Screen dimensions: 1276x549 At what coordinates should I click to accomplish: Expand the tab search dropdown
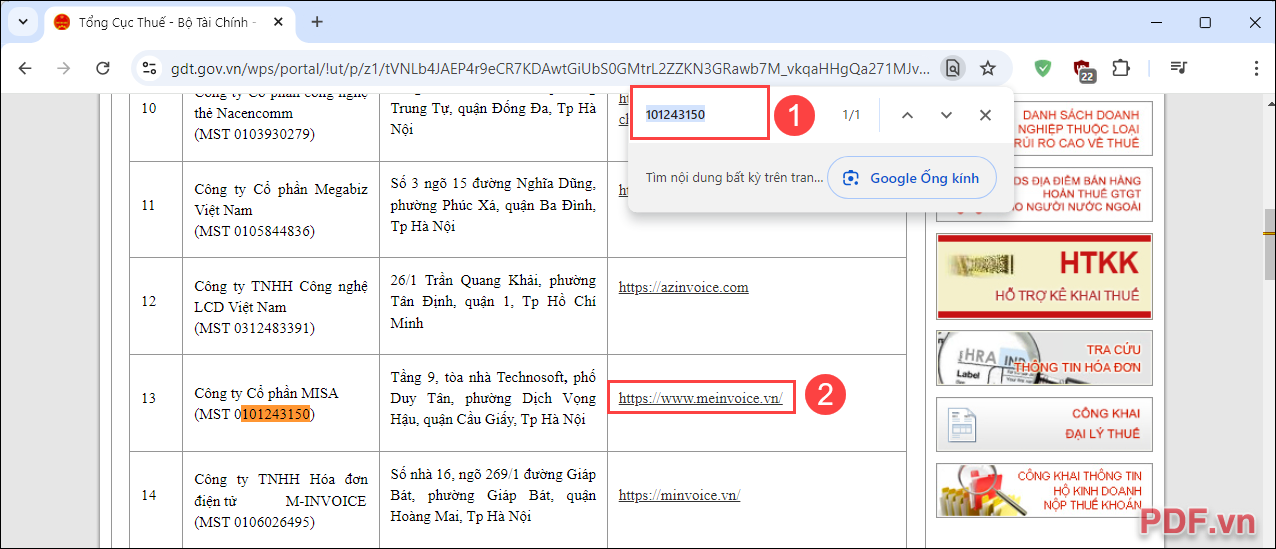tap(22, 22)
